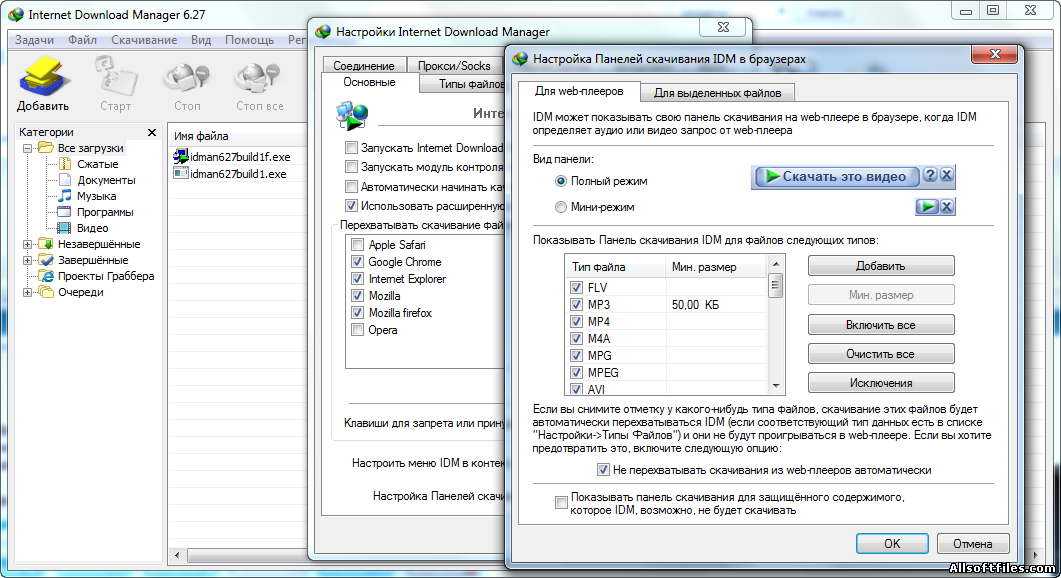Viewport: 1061px width, 578px height.
Task: Click the Стоп toolbar icon
Action: (187, 77)
